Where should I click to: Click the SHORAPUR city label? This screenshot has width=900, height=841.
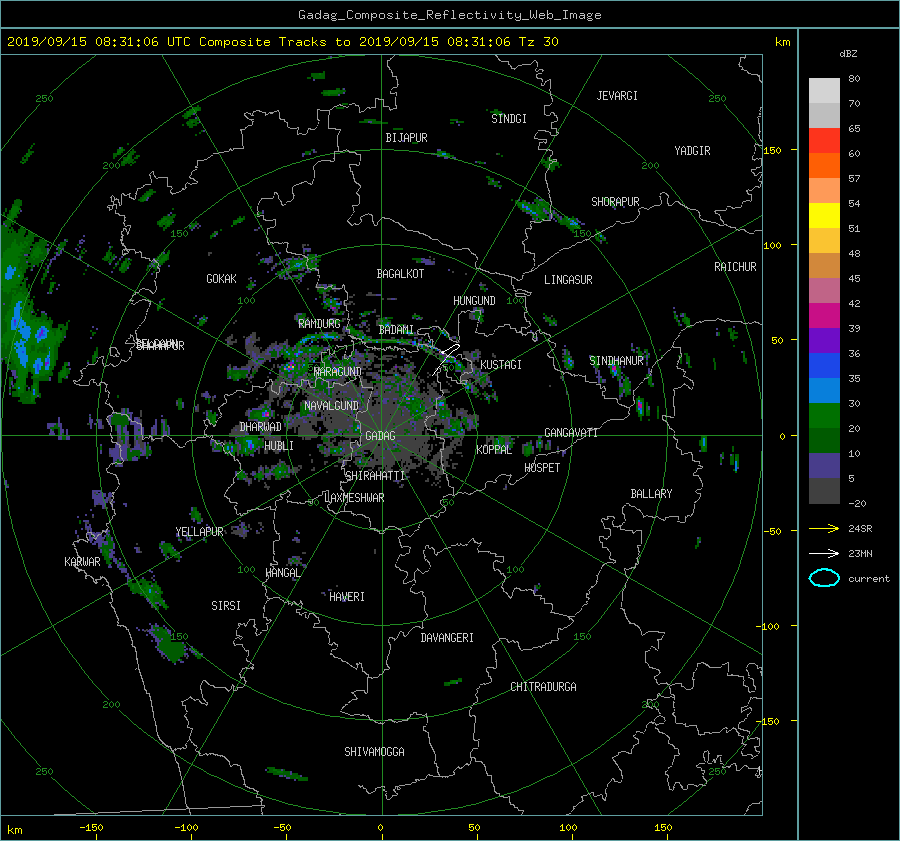pos(615,202)
